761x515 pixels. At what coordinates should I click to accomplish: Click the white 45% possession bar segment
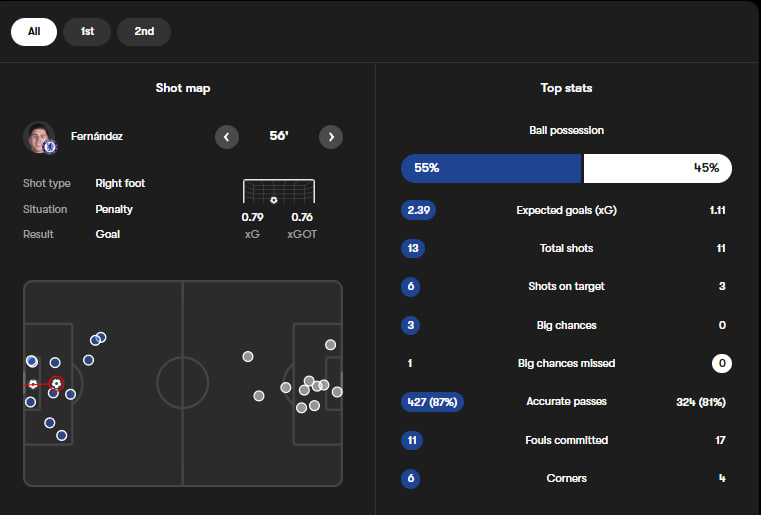(x=657, y=168)
